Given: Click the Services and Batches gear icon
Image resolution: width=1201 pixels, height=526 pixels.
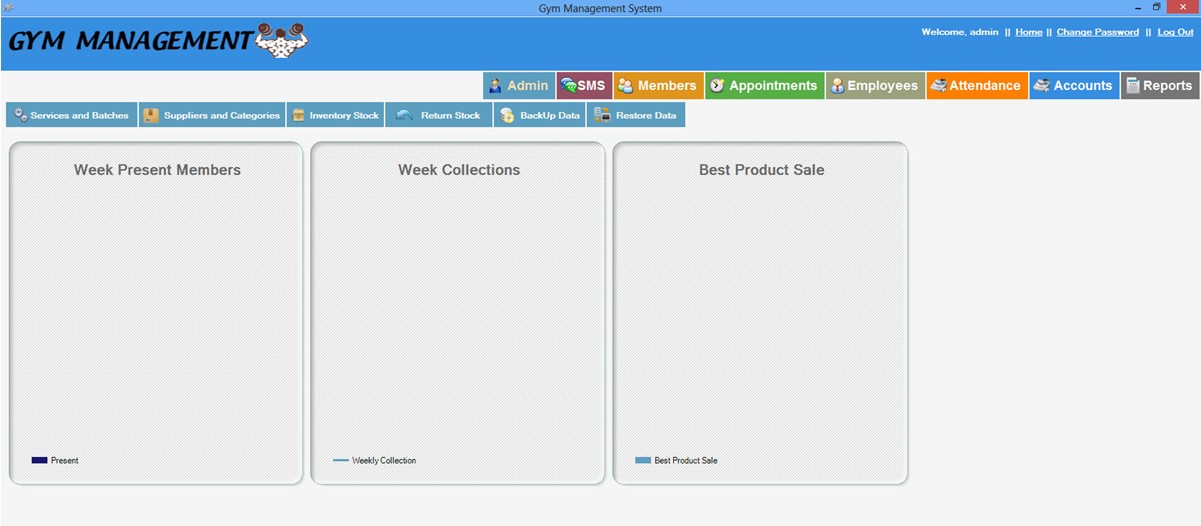Looking at the screenshot, I should 20,115.
